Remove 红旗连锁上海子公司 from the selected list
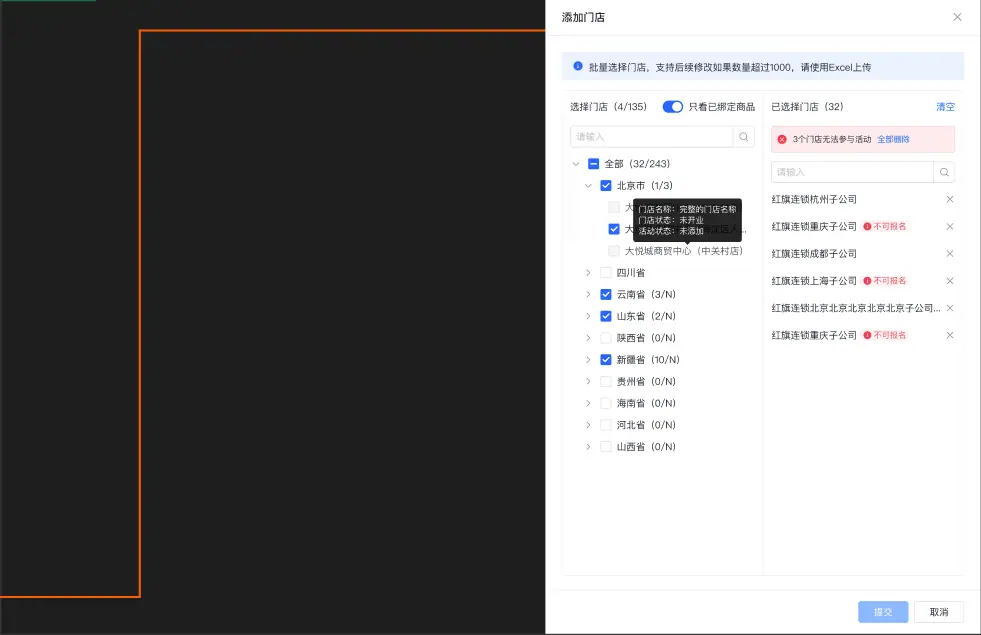Viewport: 981px width, 635px height. tap(950, 281)
